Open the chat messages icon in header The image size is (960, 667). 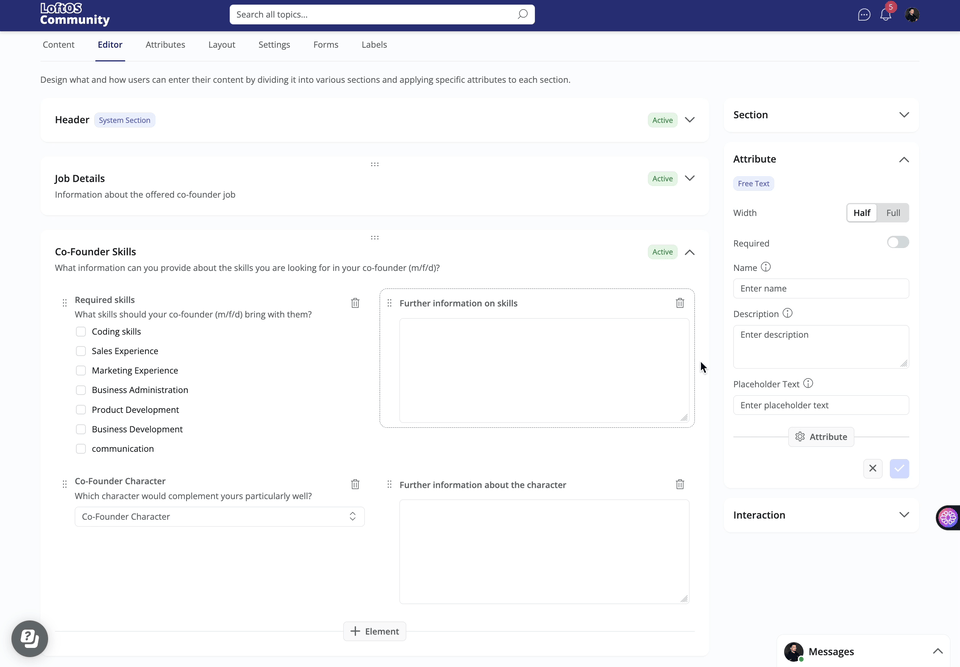864,15
